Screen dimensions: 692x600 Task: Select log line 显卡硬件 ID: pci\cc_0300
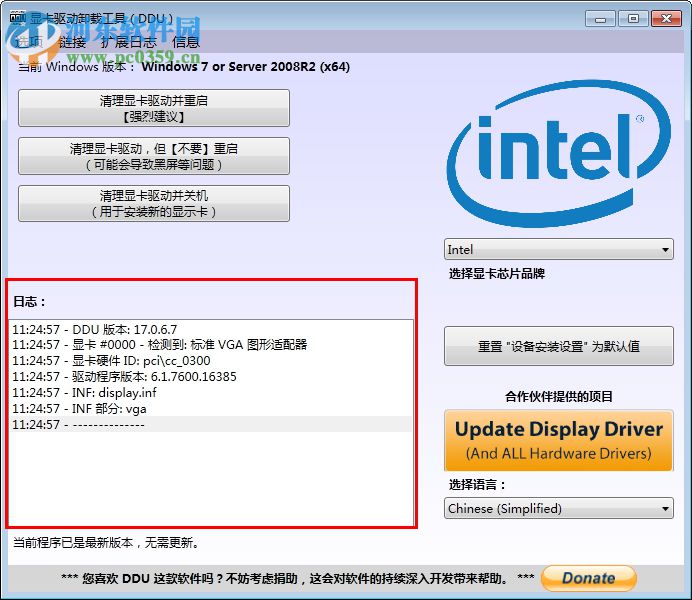coord(211,360)
